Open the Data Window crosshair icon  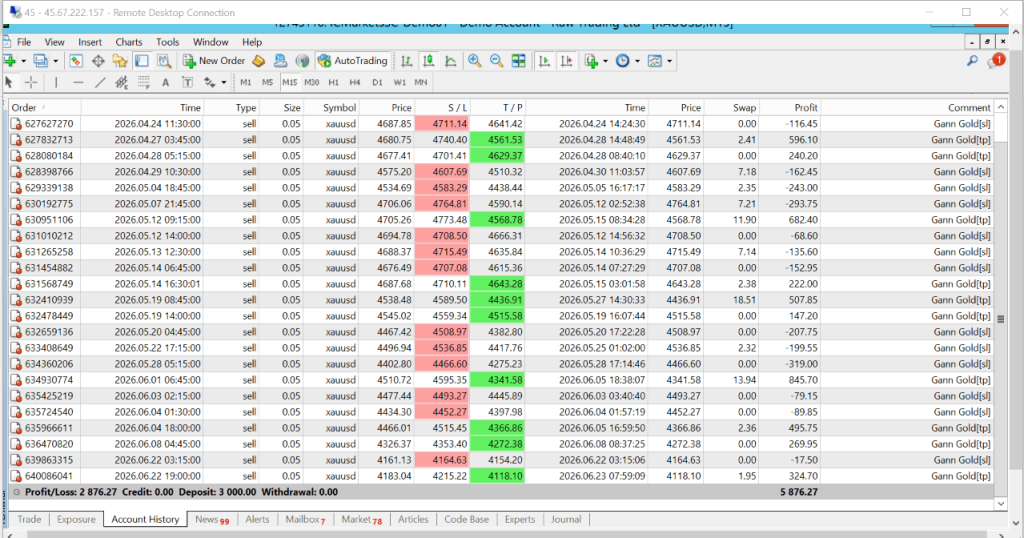click(x=98, y=61)
